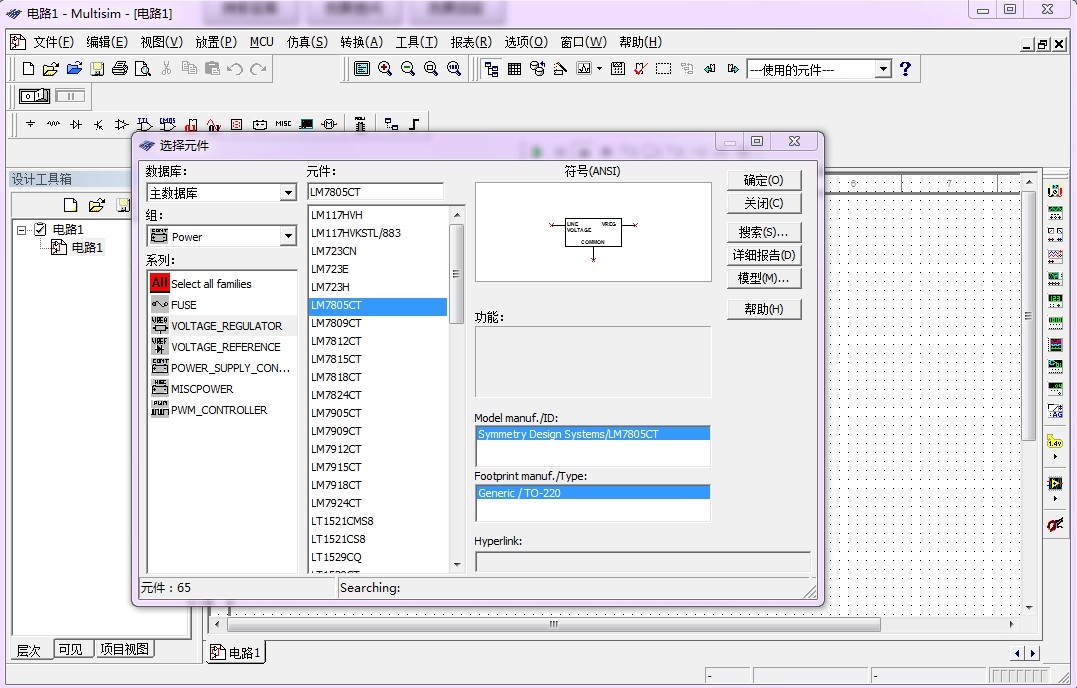Toggle the simulation pause button
1077x688 pixels.
click(x=70, y=96)
